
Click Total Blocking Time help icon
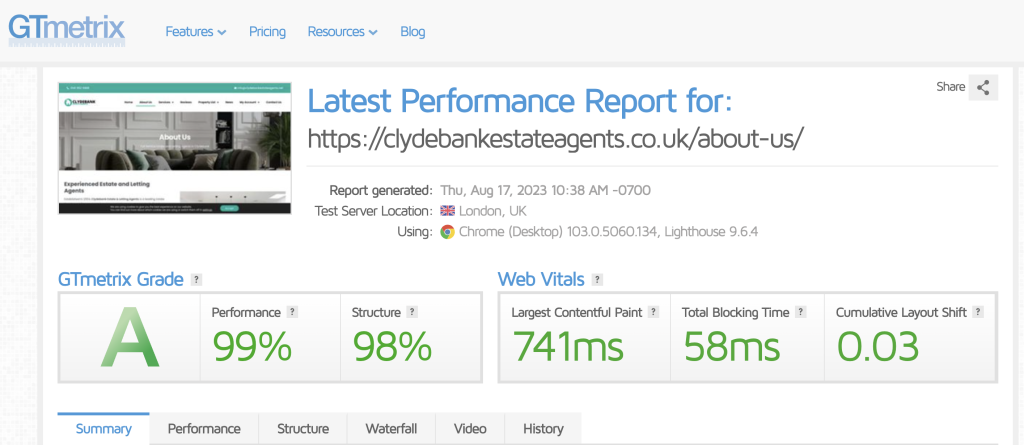[x=801, y=312]
